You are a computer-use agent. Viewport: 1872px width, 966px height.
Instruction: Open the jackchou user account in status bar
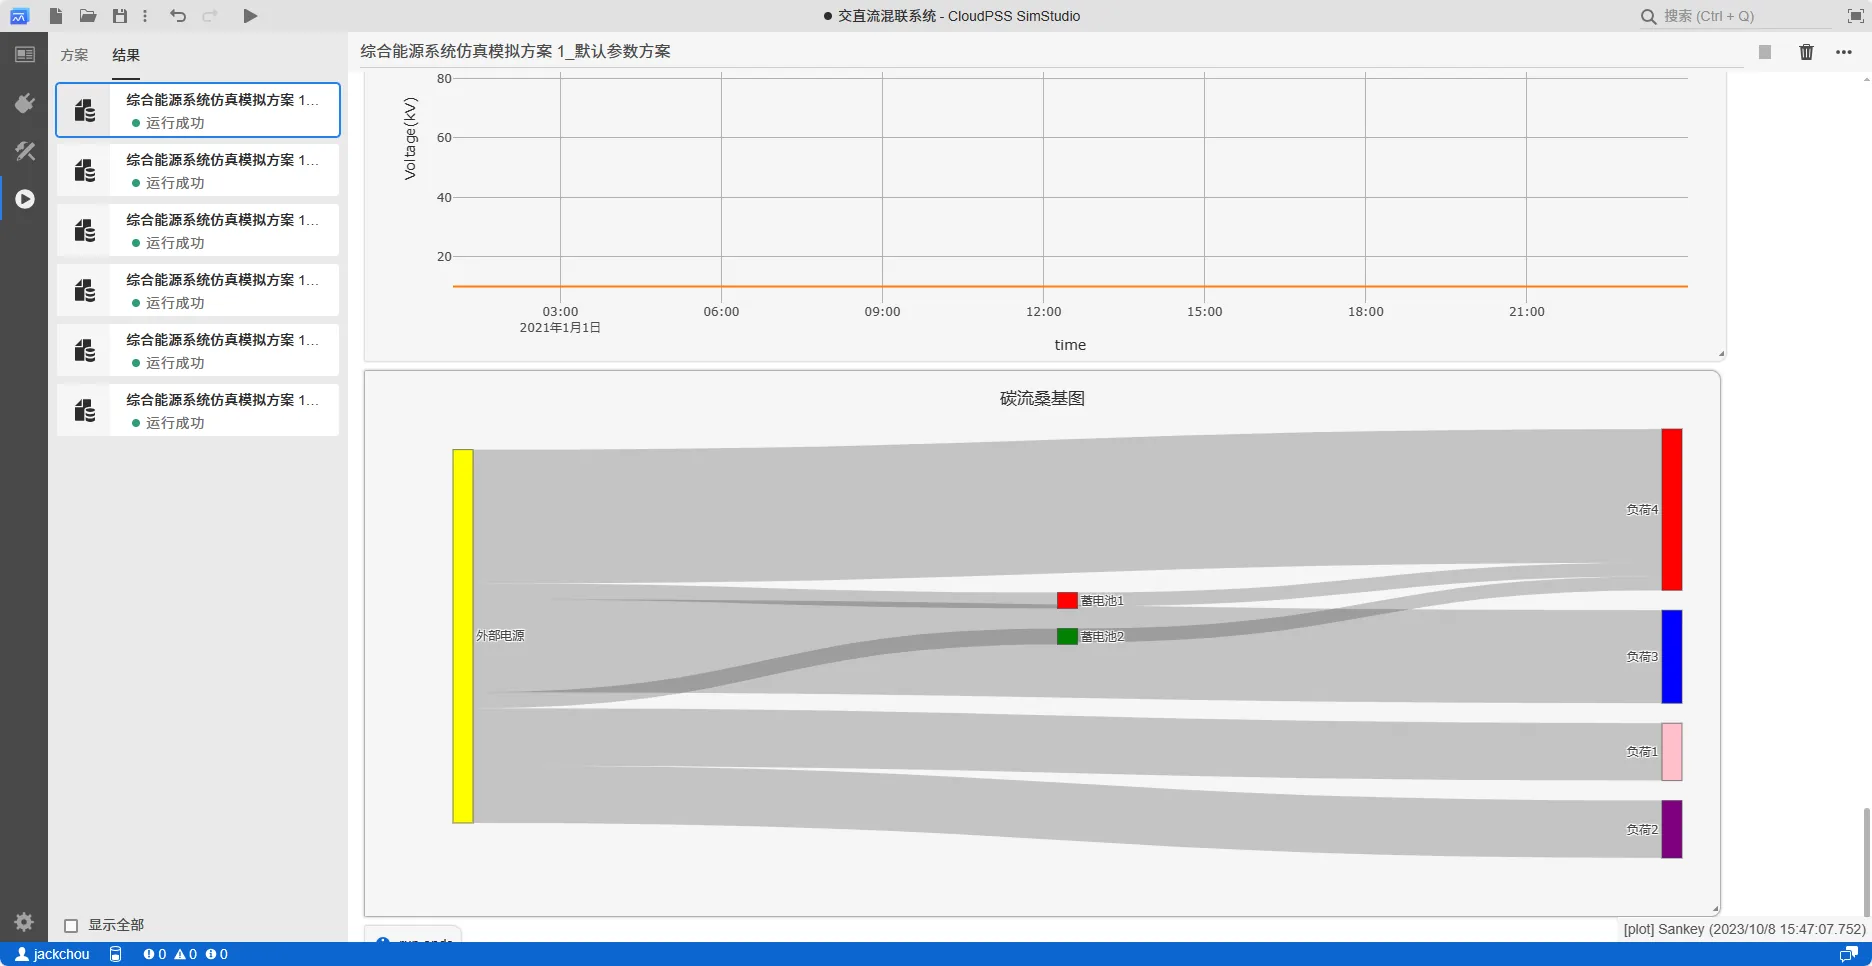[53, 954]
